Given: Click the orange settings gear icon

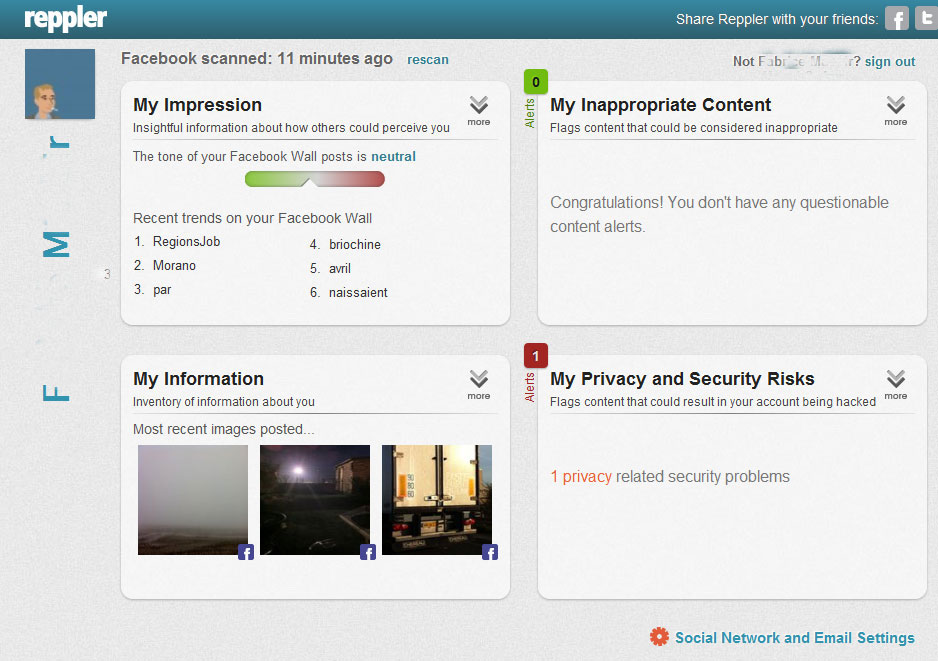Looking at the screenshot, I should [x=659, y=636].
